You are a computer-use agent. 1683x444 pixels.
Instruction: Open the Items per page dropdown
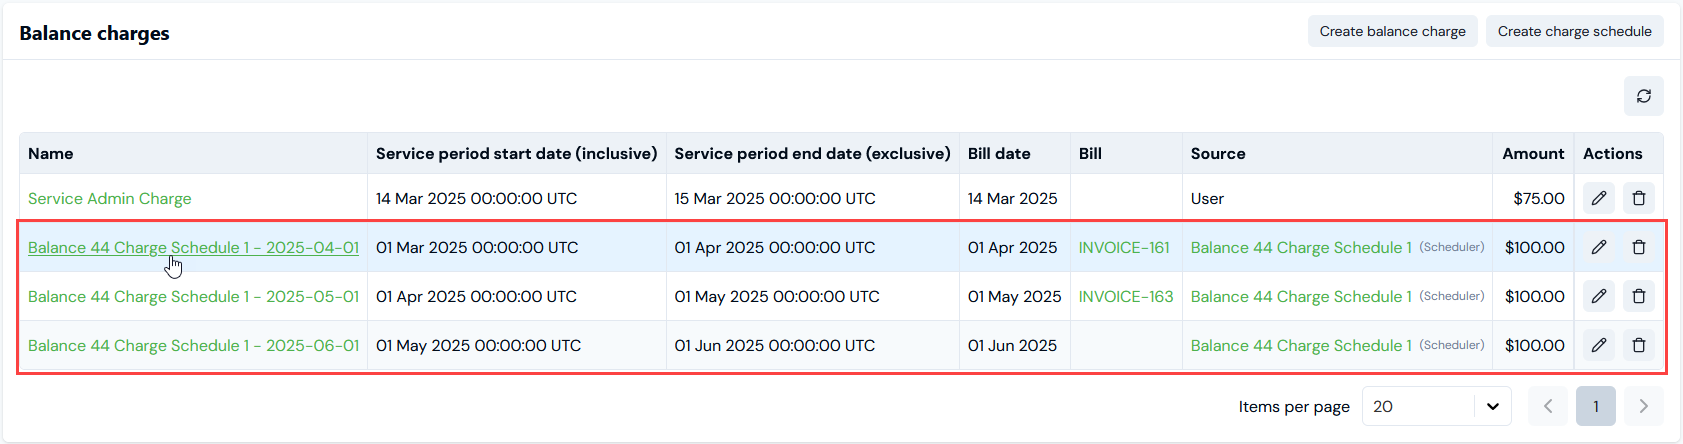click(1436, 406)
